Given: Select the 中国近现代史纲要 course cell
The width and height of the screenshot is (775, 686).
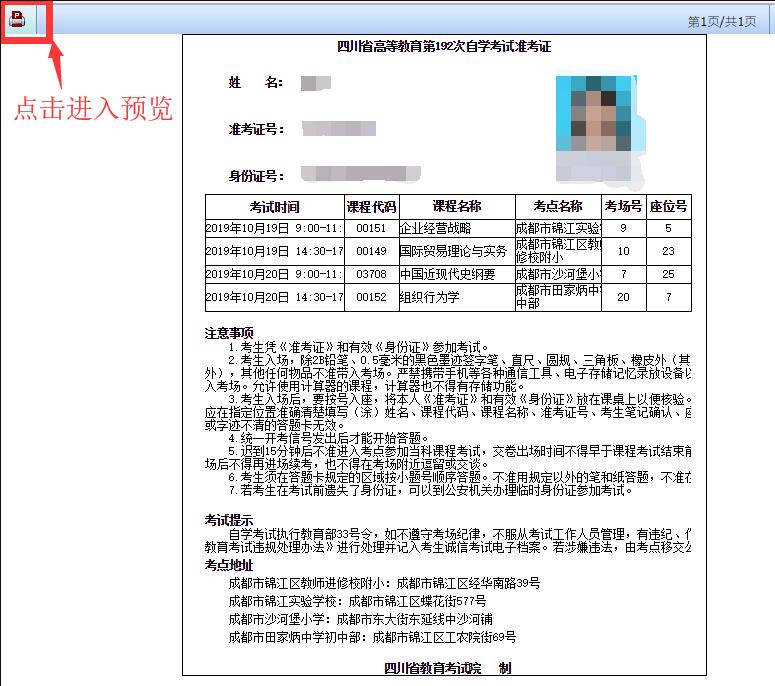Looking at the screenshot, I should (447, 274).
